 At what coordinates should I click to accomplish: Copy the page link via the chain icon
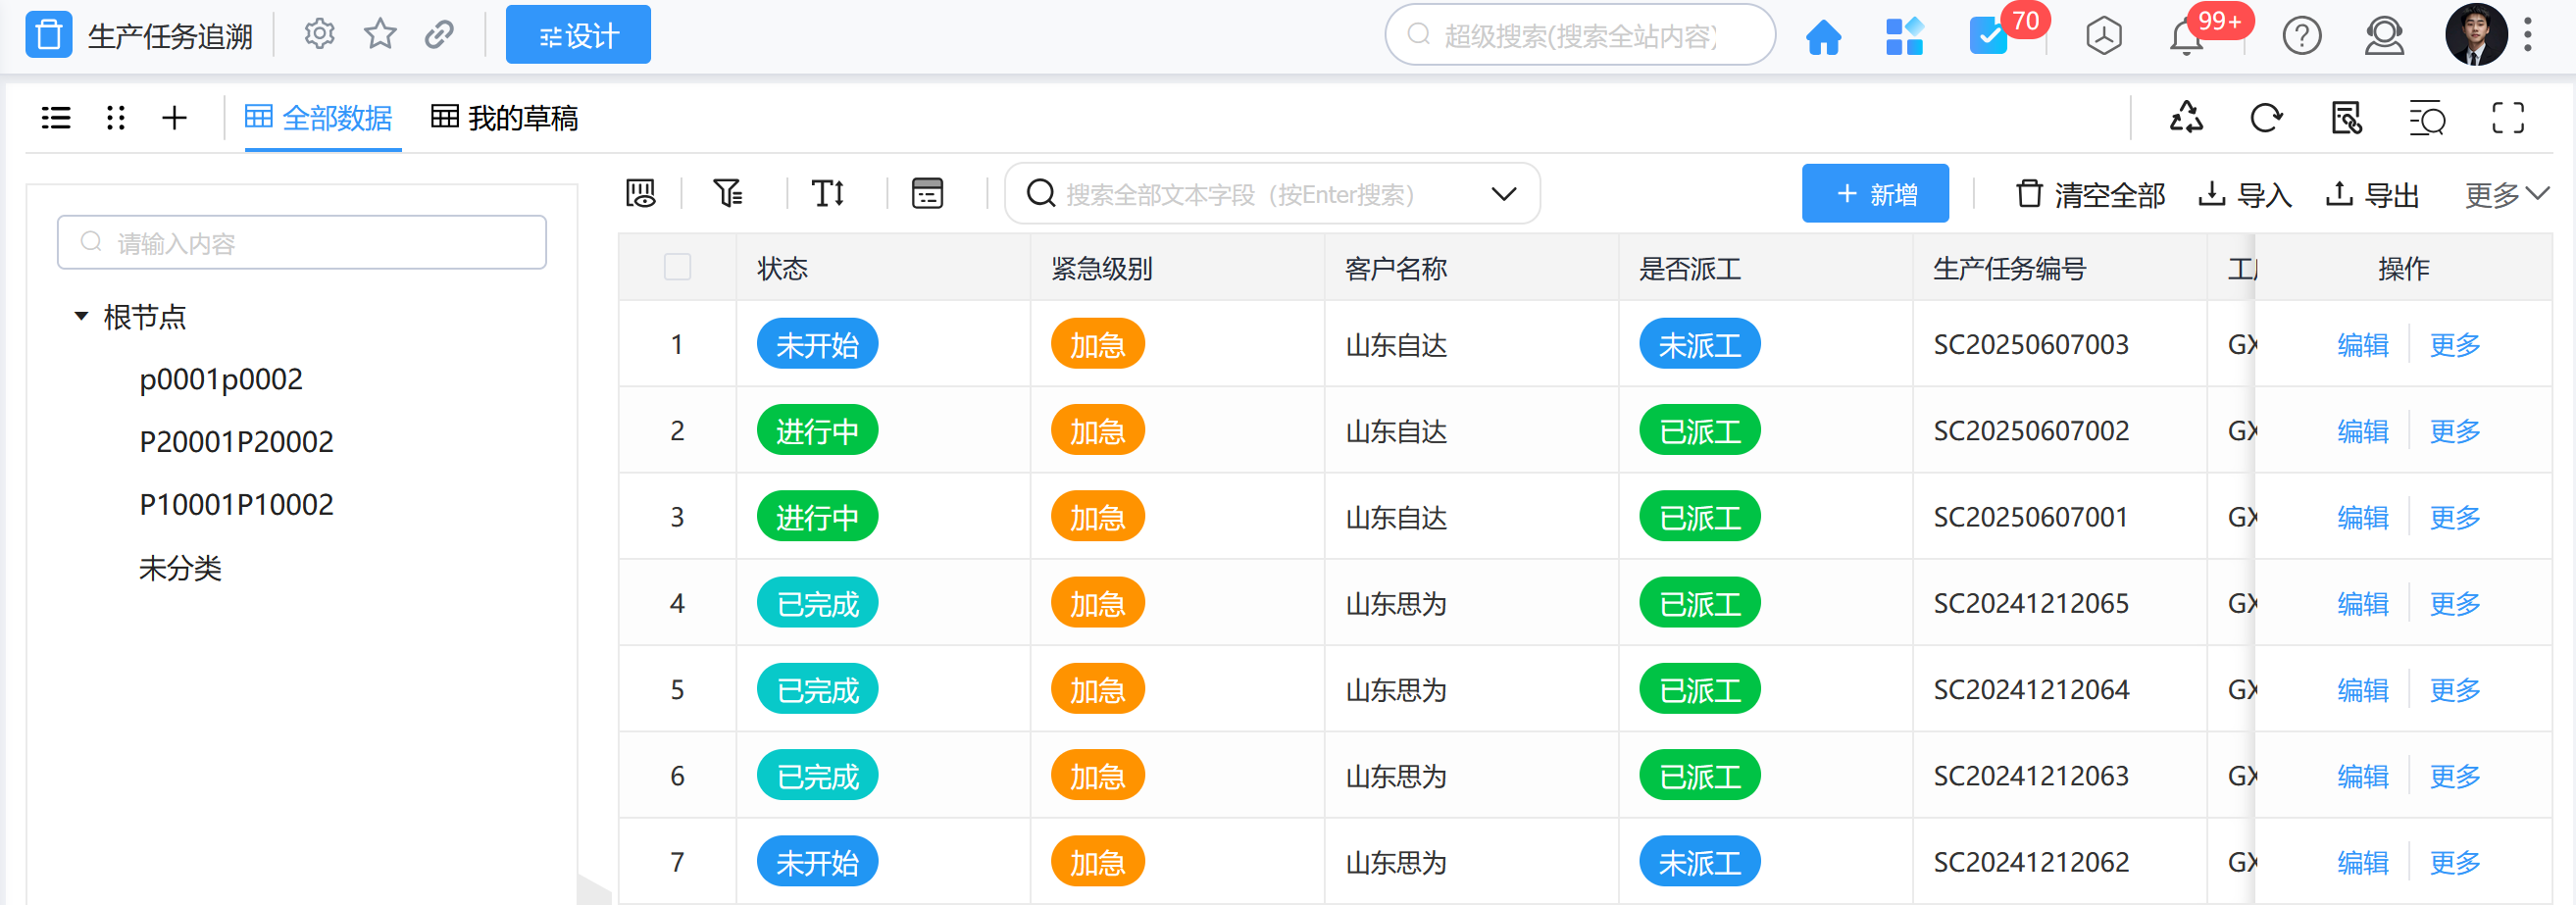pos(439,35)
